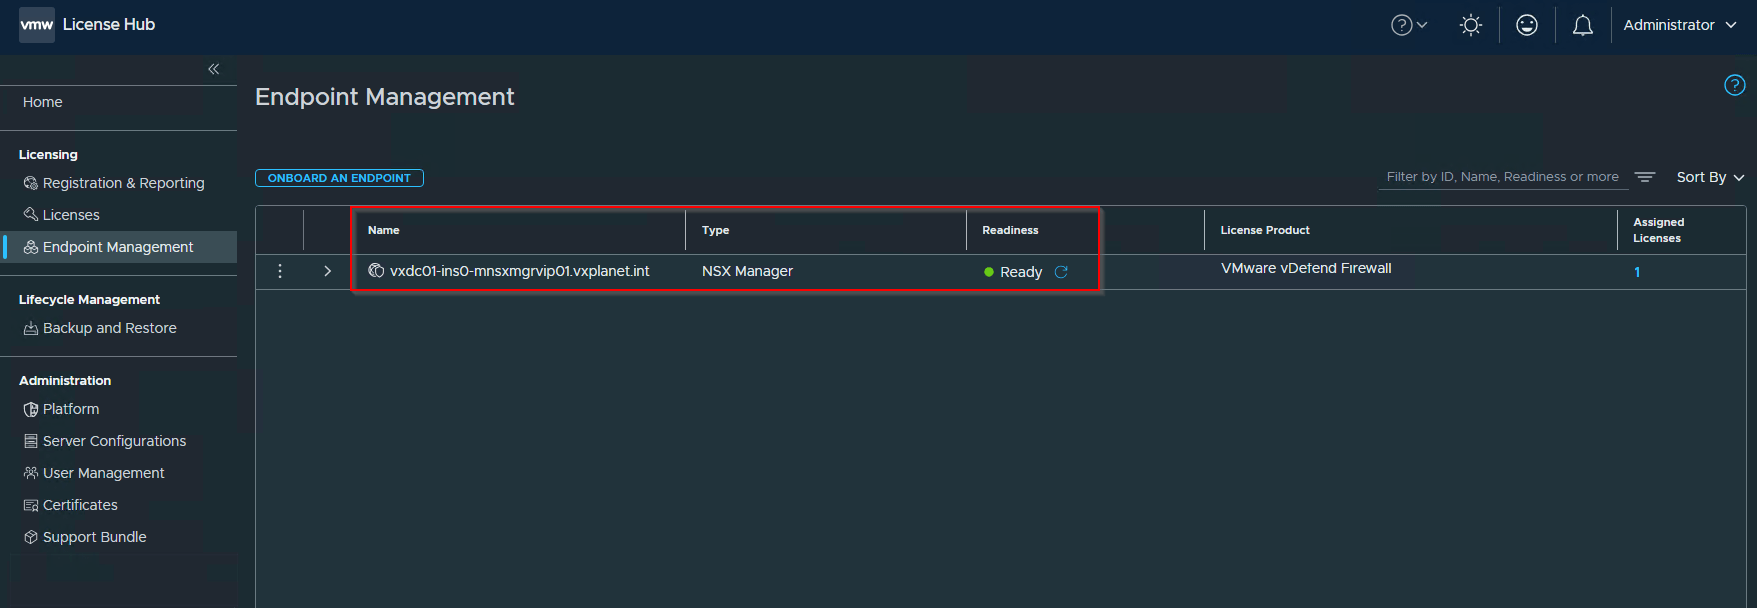Click the Platform shield icon

pos(31,409)
